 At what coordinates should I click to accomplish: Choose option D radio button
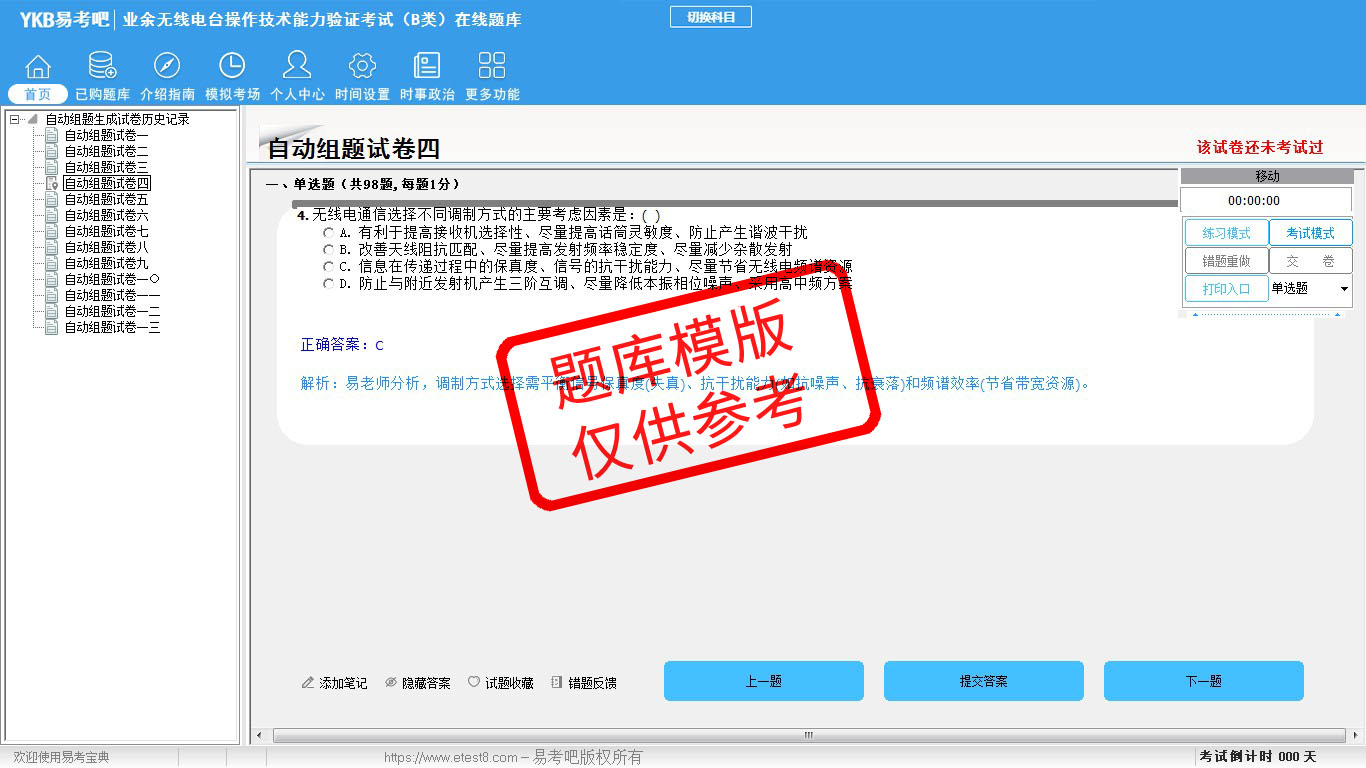pos(328,284)
